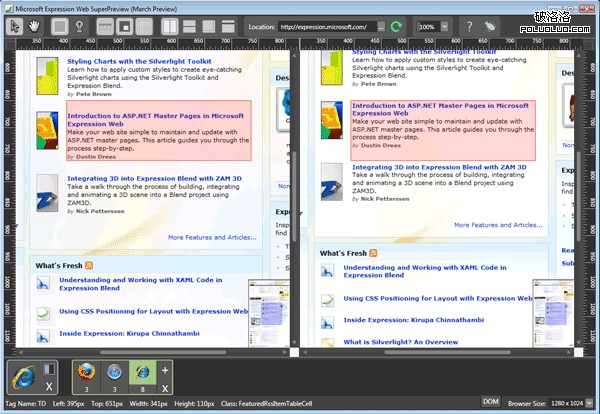This screenshot has height=414, width=600.
Task: Select the arrow selection mode tool
Action: (17, 27)
